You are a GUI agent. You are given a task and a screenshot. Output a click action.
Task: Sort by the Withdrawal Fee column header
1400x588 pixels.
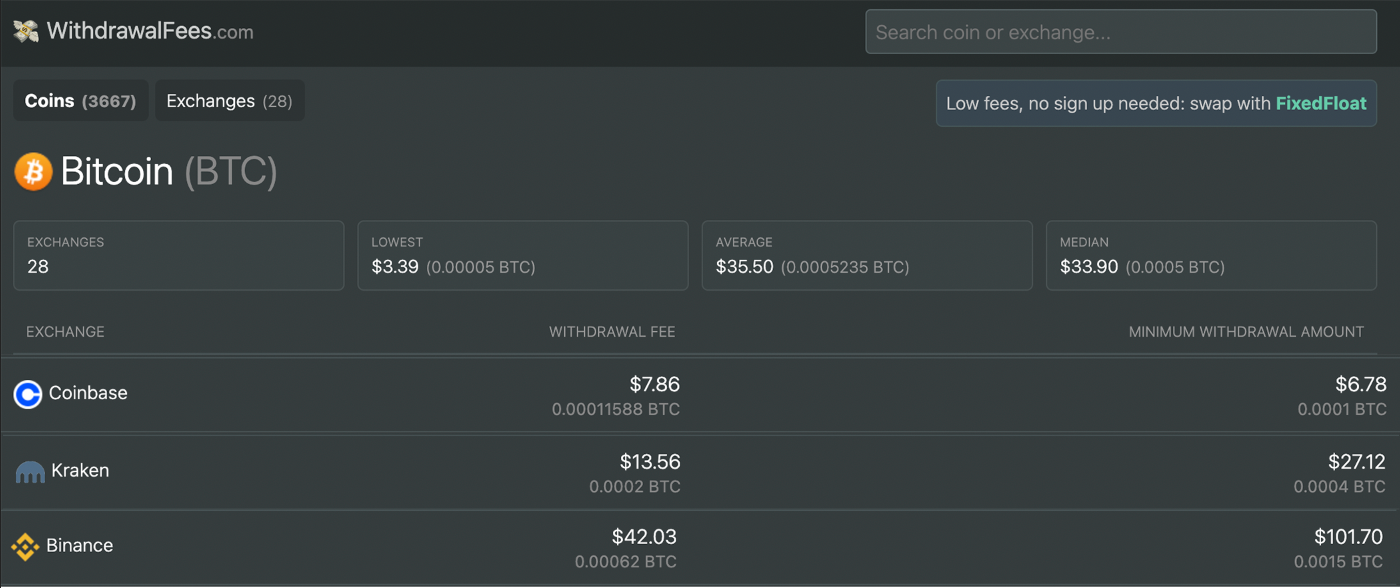click(x=612, y=332)
